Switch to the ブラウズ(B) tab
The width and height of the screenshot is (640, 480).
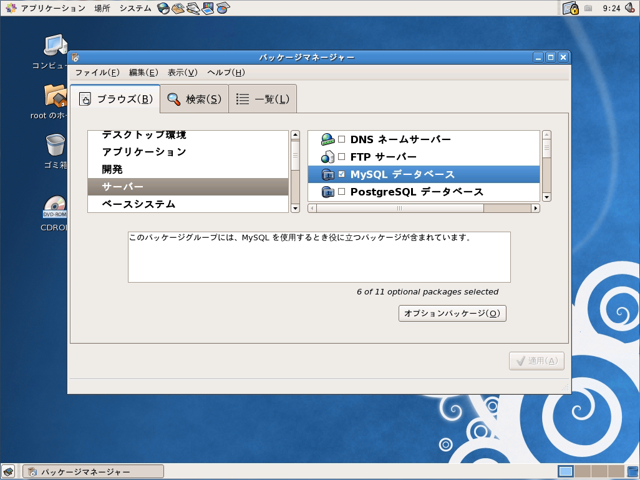coord(116,99)
